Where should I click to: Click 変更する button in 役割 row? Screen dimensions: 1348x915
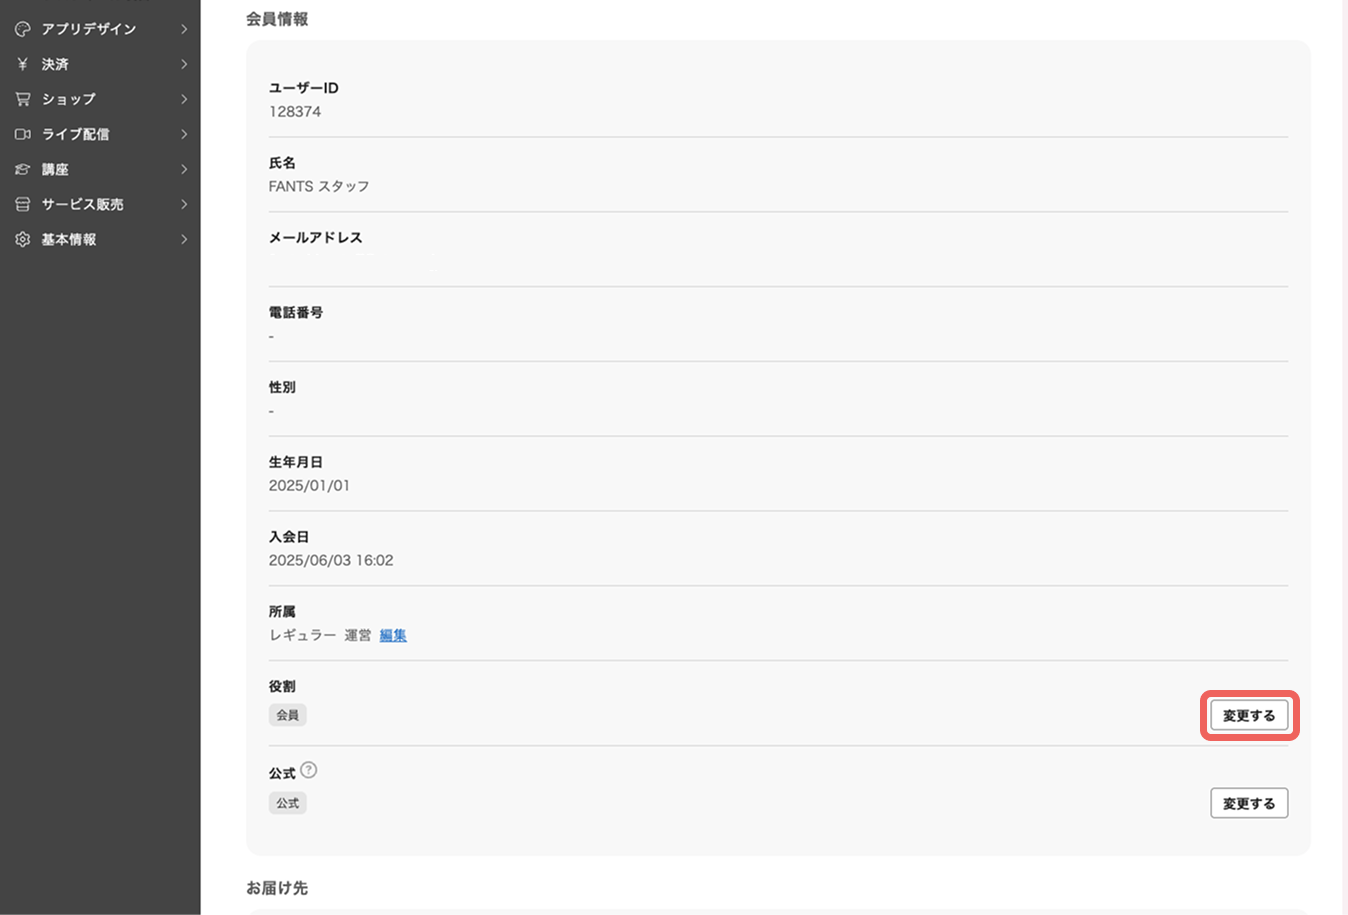tap(1249, 715)
